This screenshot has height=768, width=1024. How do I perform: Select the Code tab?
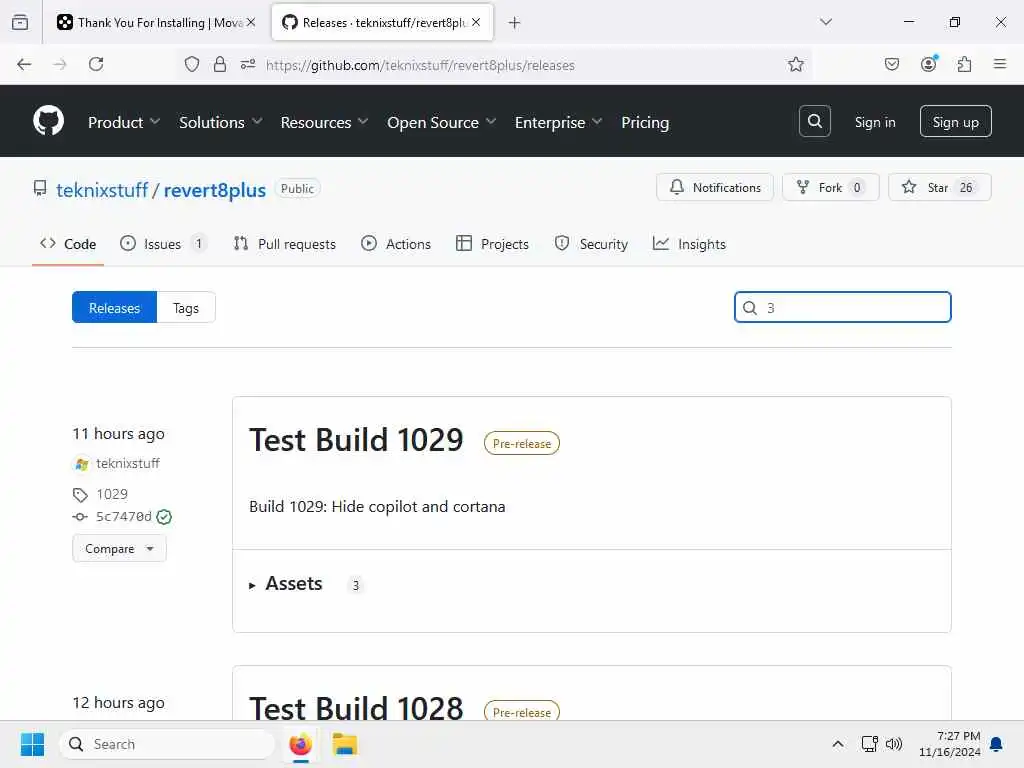pyautogui.click(x=68, y=244)
